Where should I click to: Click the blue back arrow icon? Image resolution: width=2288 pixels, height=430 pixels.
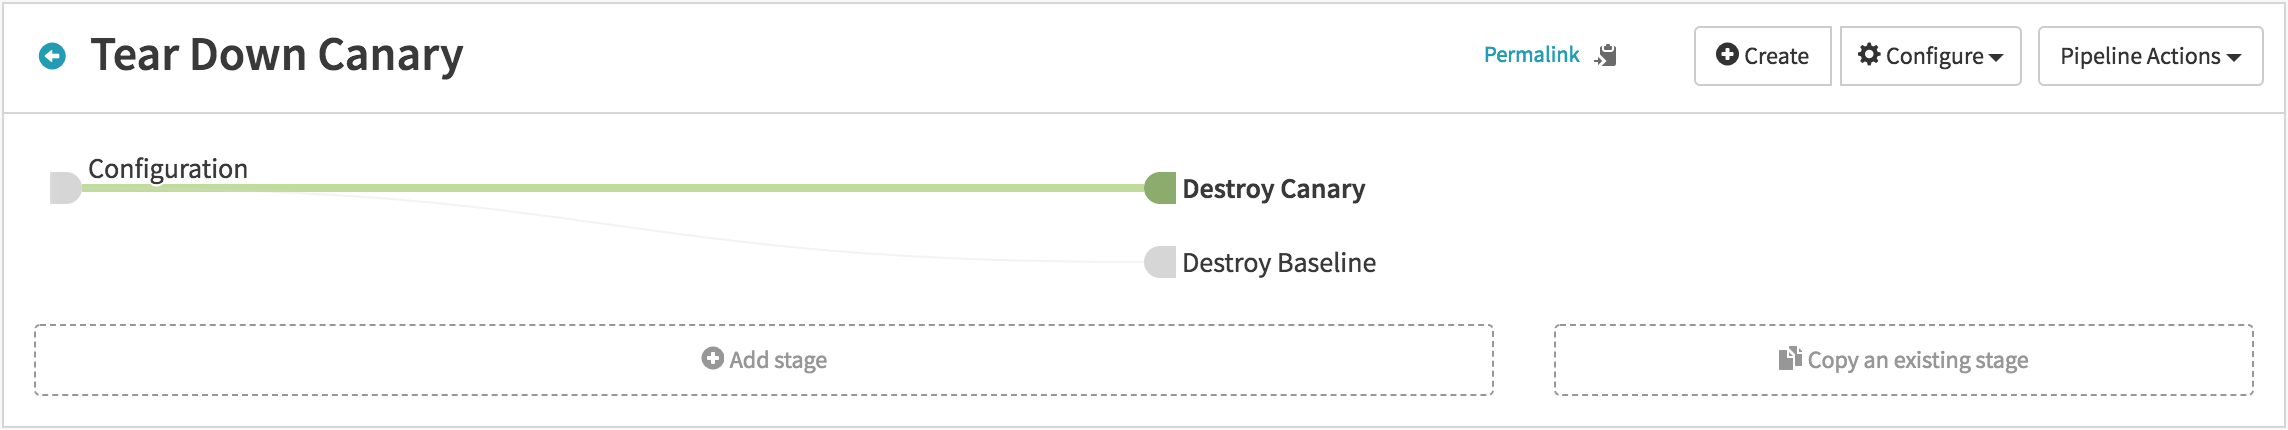[x=52, y=56]
